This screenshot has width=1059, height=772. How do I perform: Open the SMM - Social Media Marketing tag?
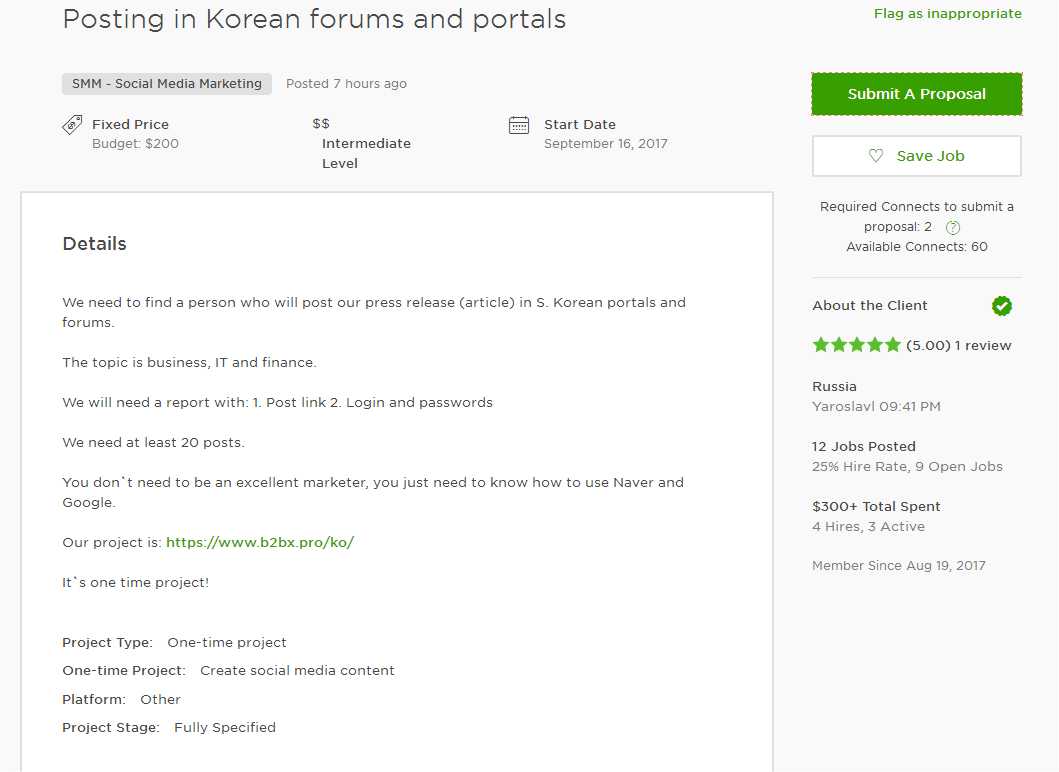pos(167,84)
